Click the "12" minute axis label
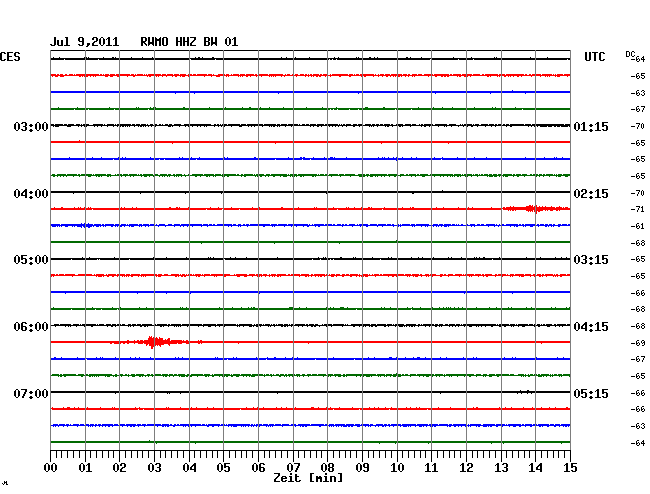650x494 pixels. (466, 468)
